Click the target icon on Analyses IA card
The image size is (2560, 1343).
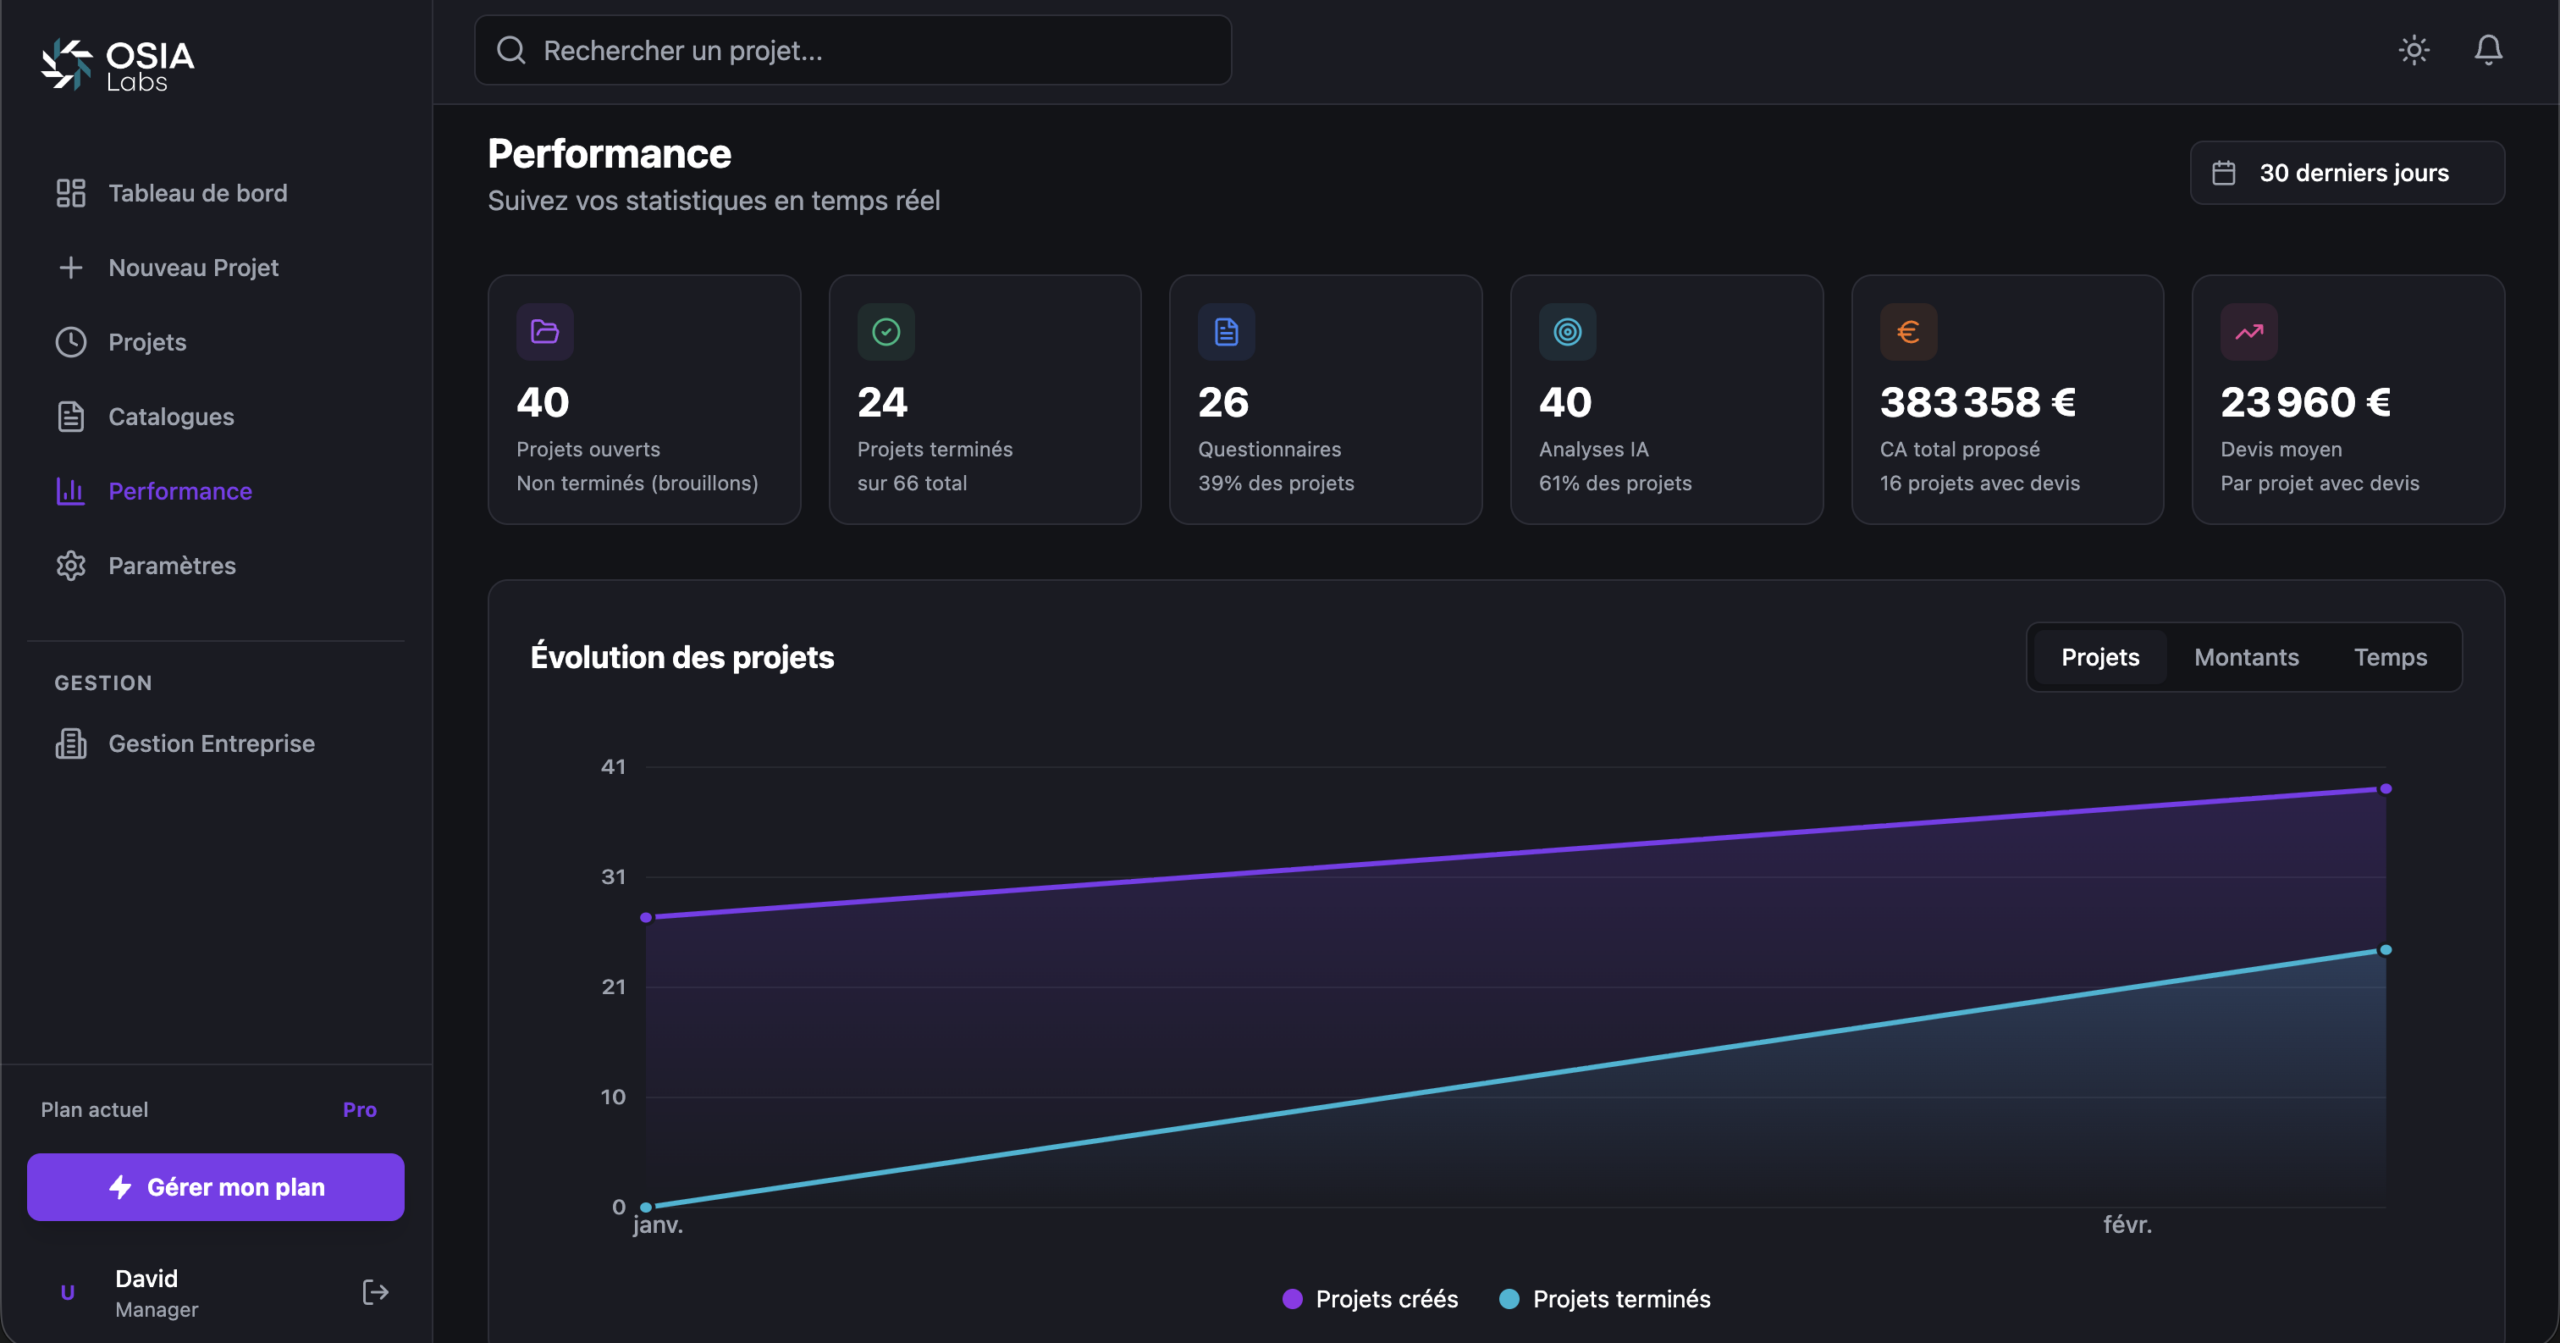[x=1567, y=332]
